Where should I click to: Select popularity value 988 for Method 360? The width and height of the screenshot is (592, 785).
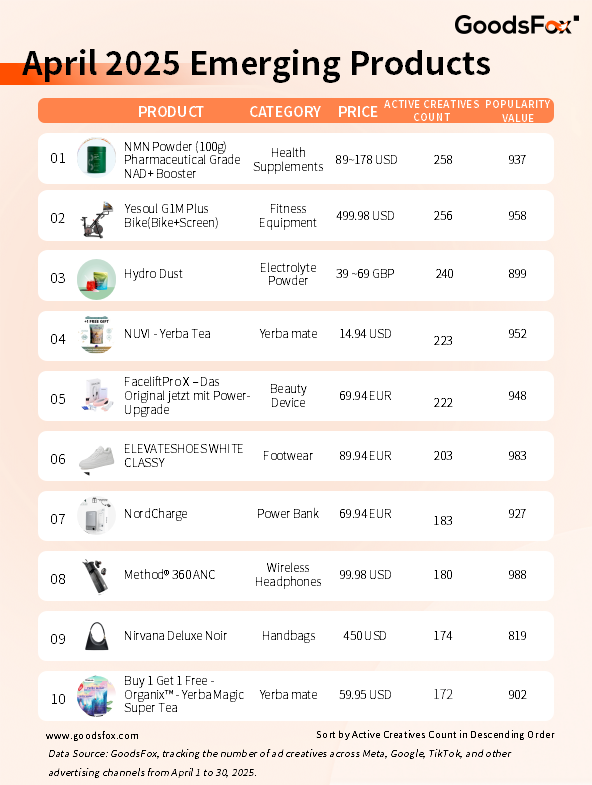(x=517, y=574)
